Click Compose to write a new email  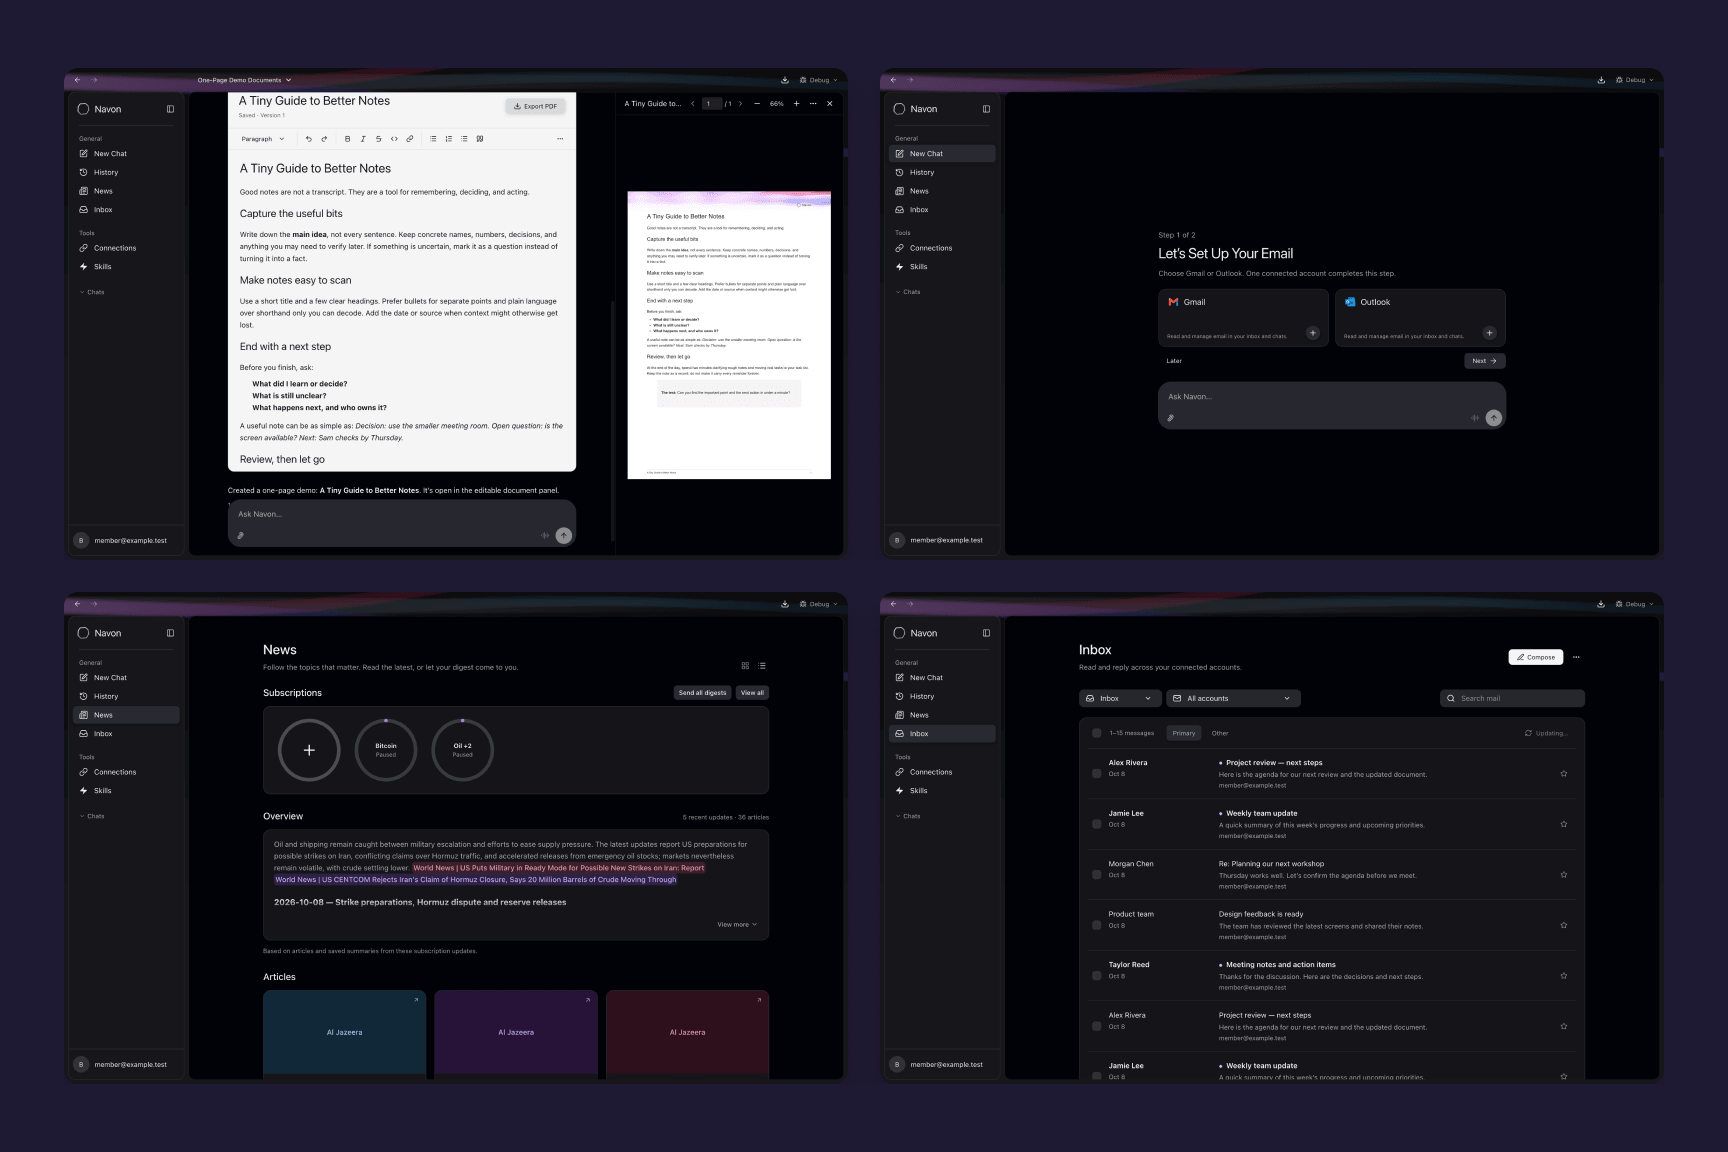[x=1536, y=657]
